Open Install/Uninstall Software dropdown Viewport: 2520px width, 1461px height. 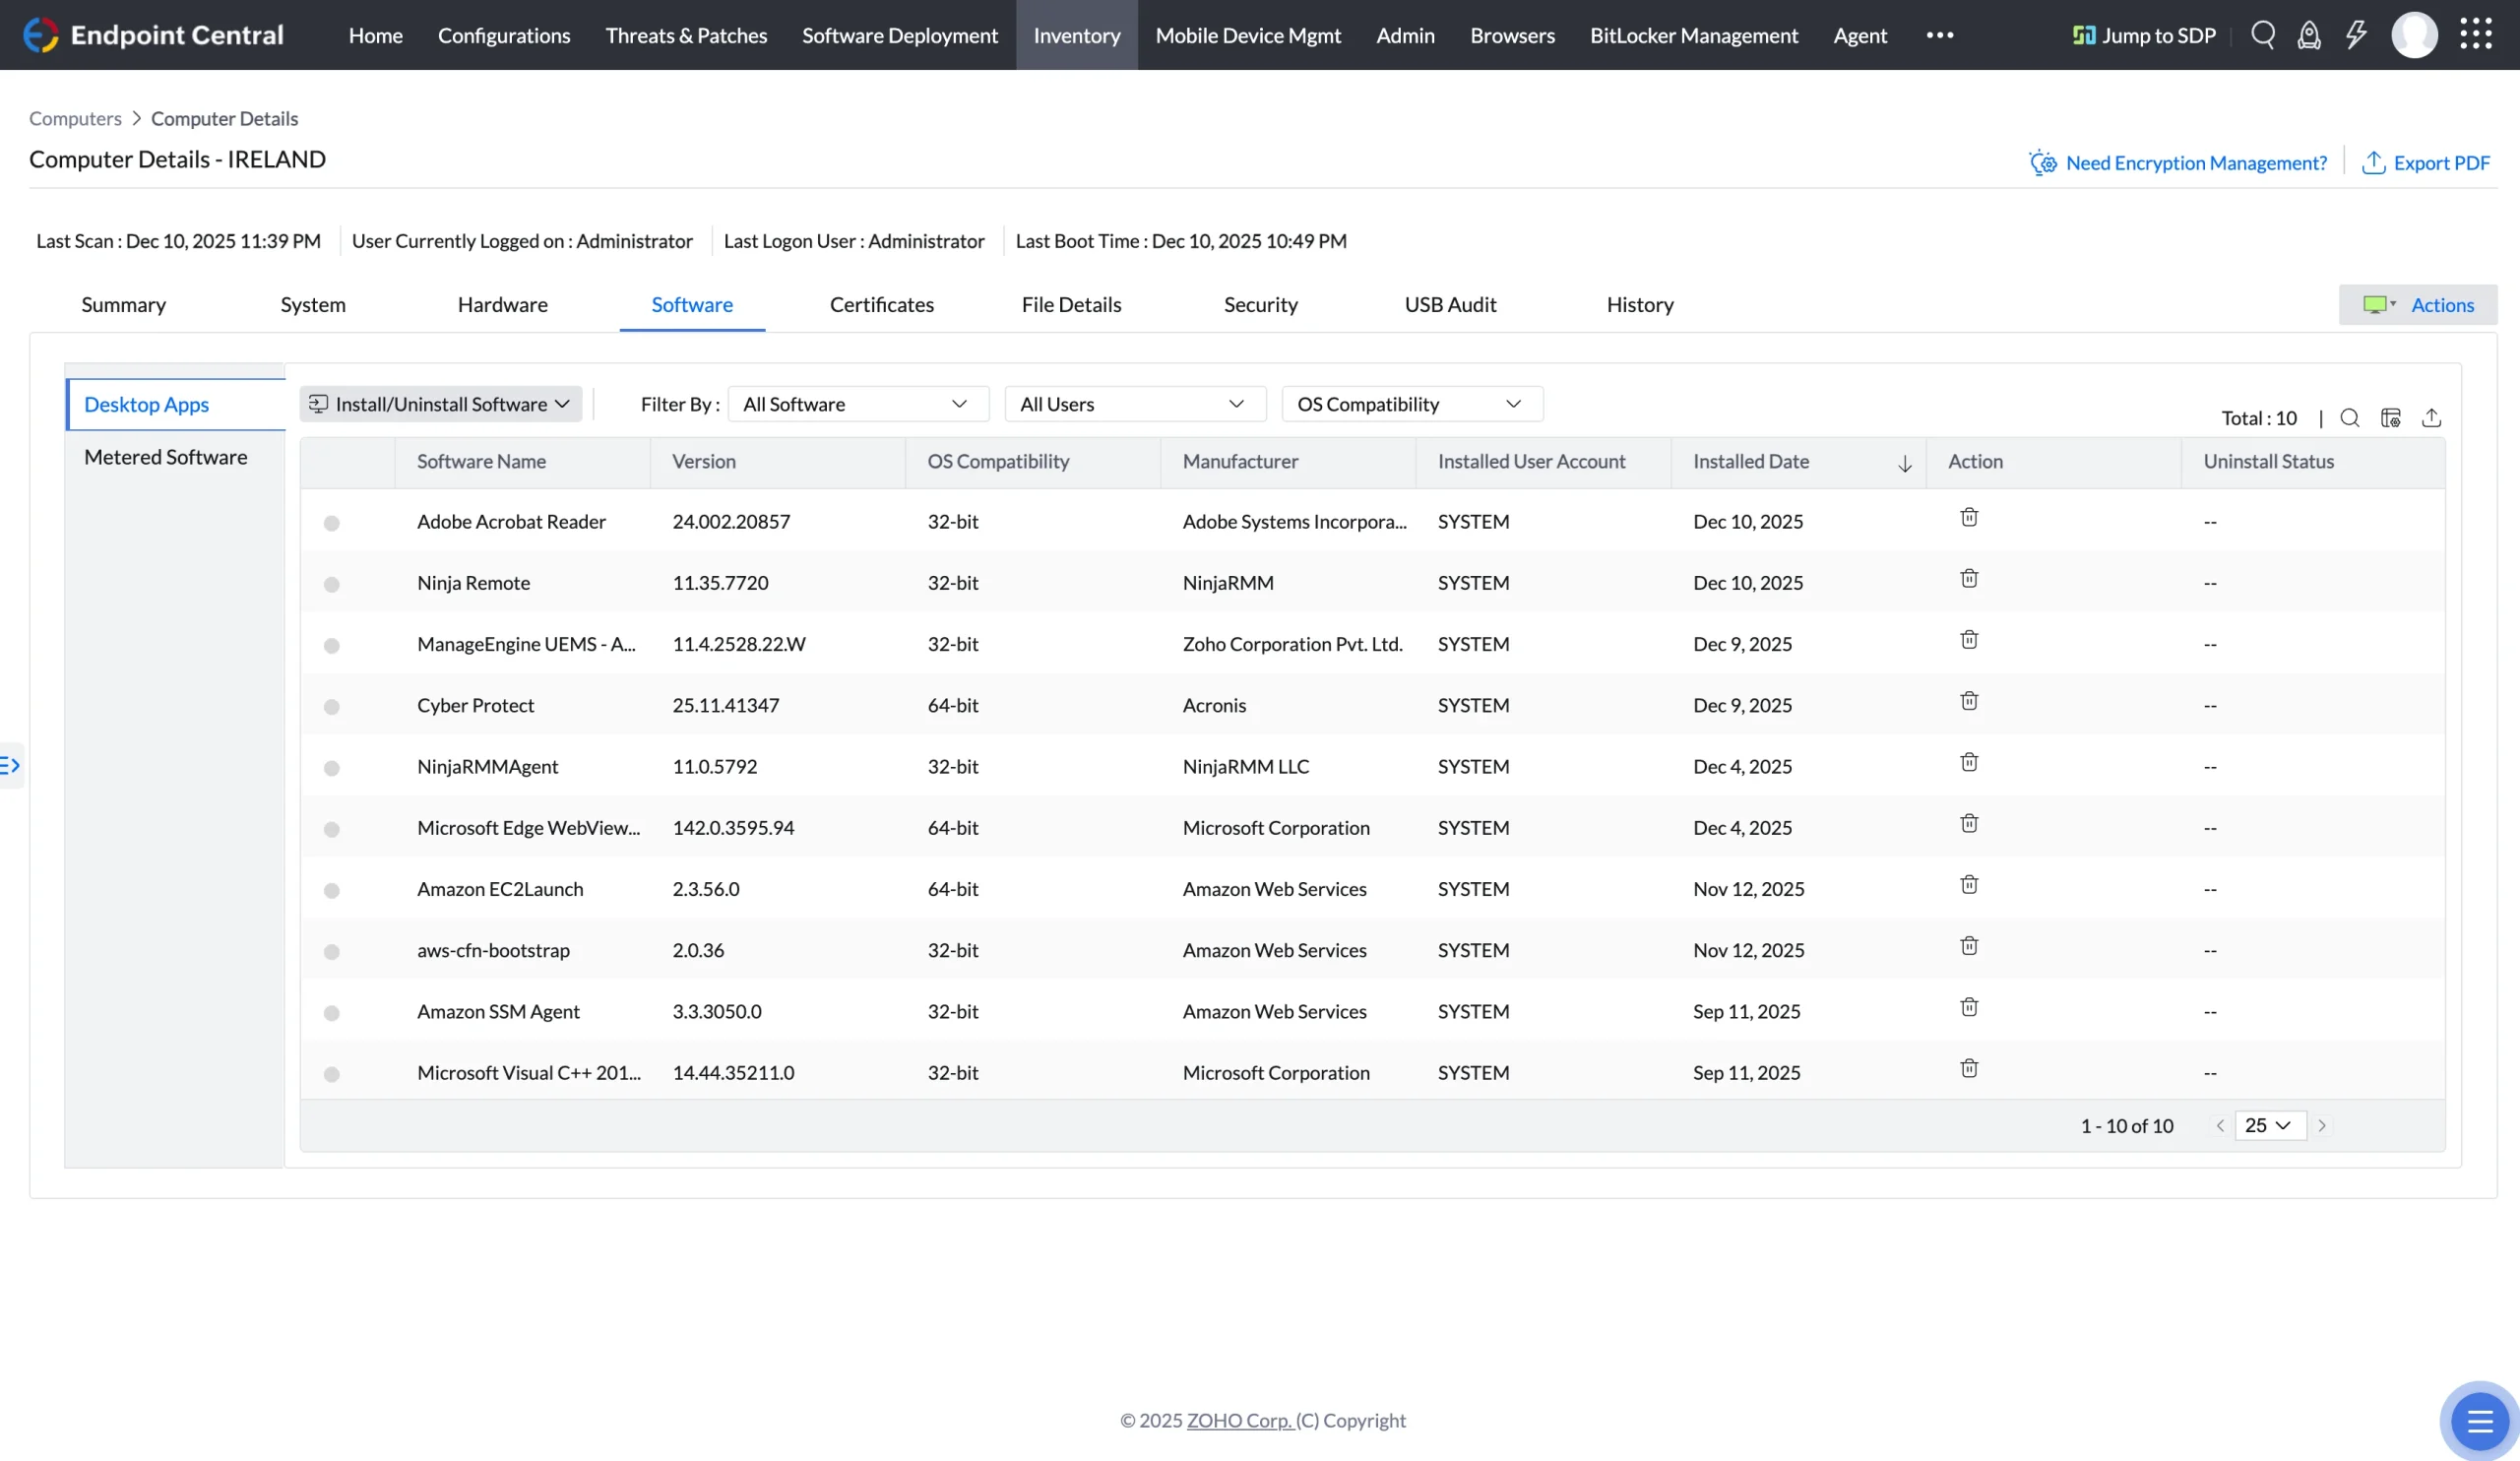click(440, 404)
